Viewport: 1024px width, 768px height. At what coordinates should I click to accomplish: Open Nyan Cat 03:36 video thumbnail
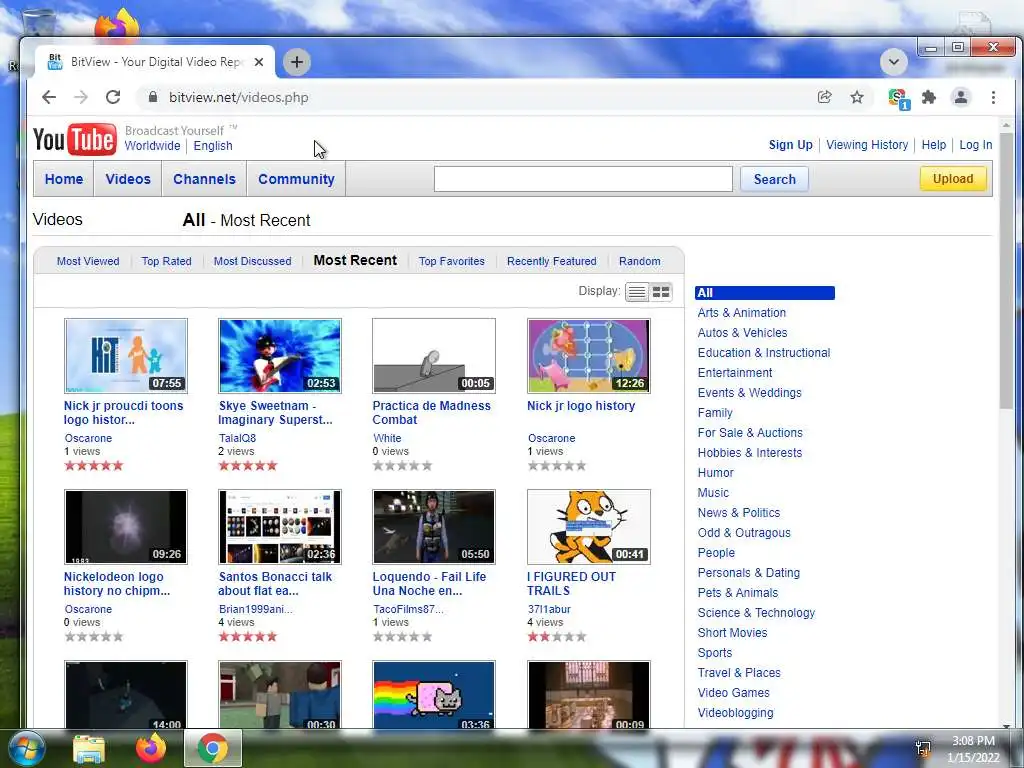pyautogui.click(x=434, y=695)
